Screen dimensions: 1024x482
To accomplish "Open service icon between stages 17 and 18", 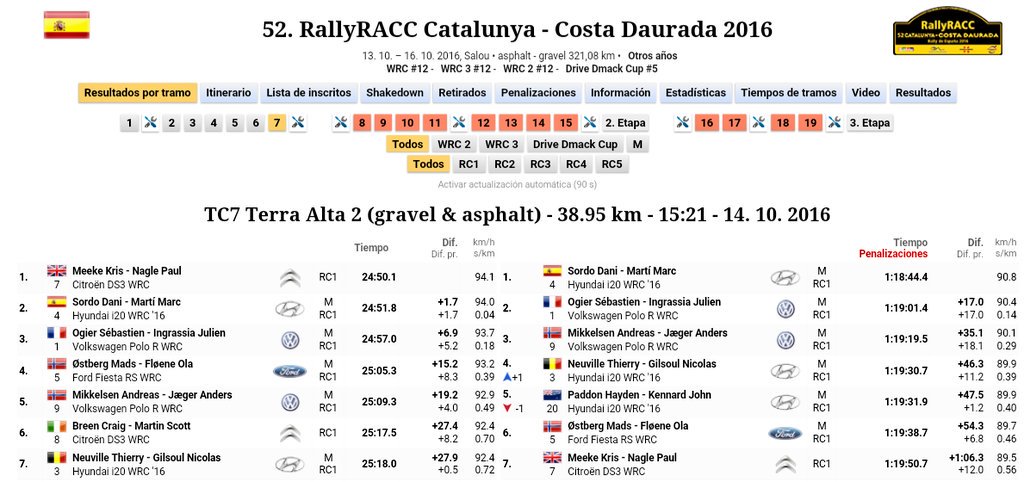I will (x=758, y=123).
